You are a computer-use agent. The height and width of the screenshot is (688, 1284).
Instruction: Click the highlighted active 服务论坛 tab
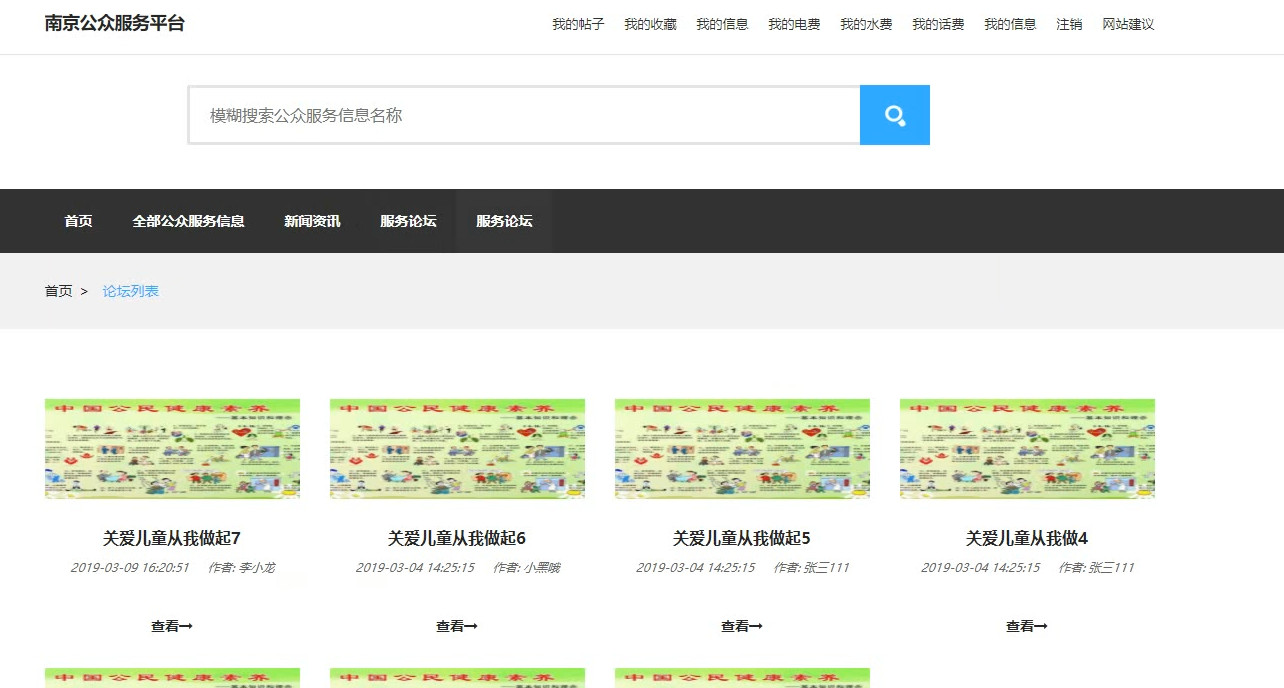pos(504,221)
